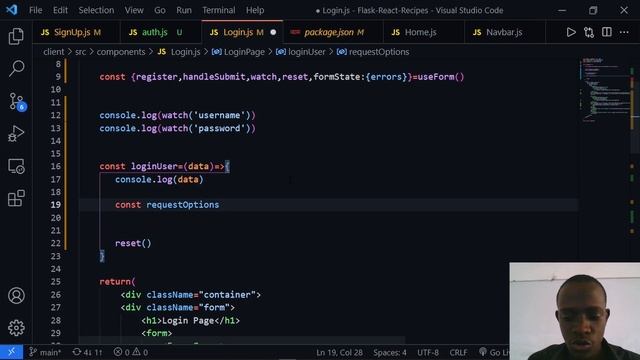The image size is (640, 360).
Task: Expand the loginUser breadcrumb symbol
Action: (x=301, y=52)
